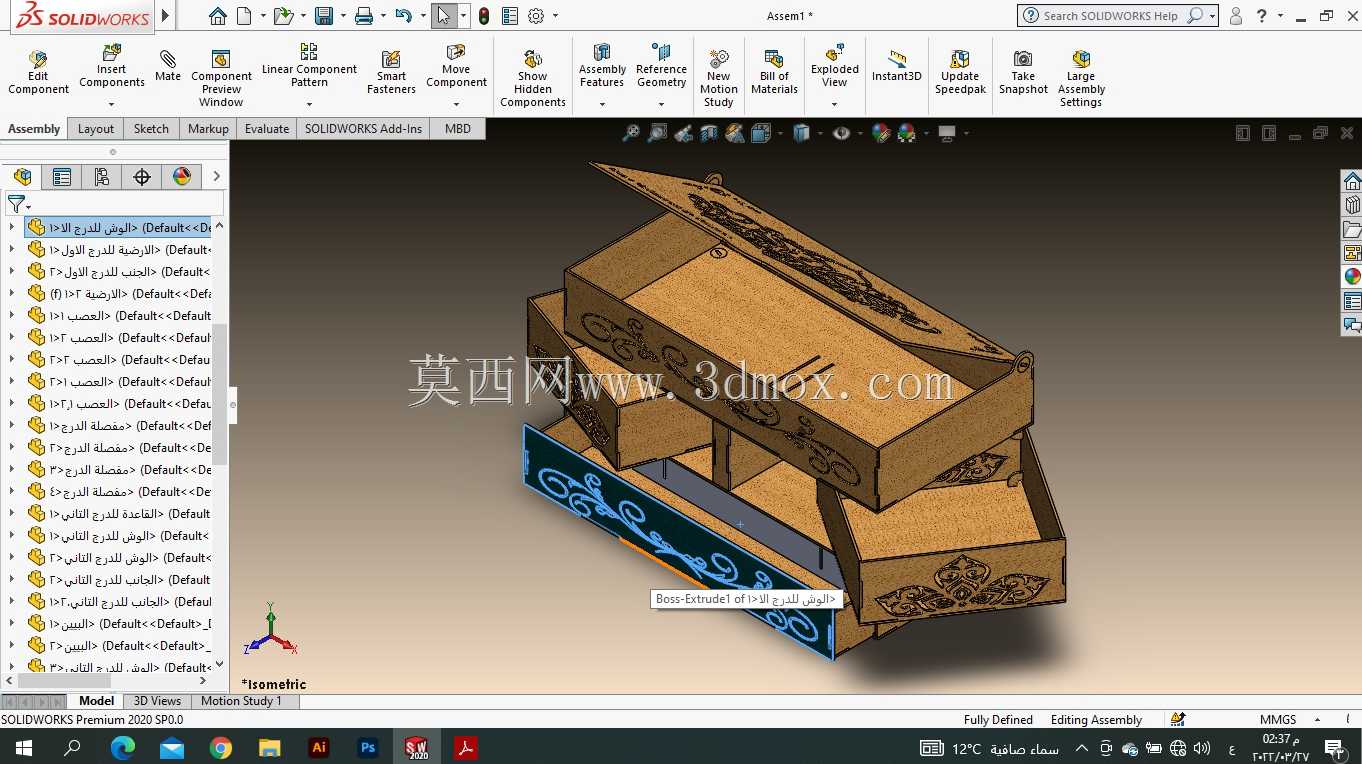Toggle Instant3D on or off
1362x764 pixels.
coord(896,66)
